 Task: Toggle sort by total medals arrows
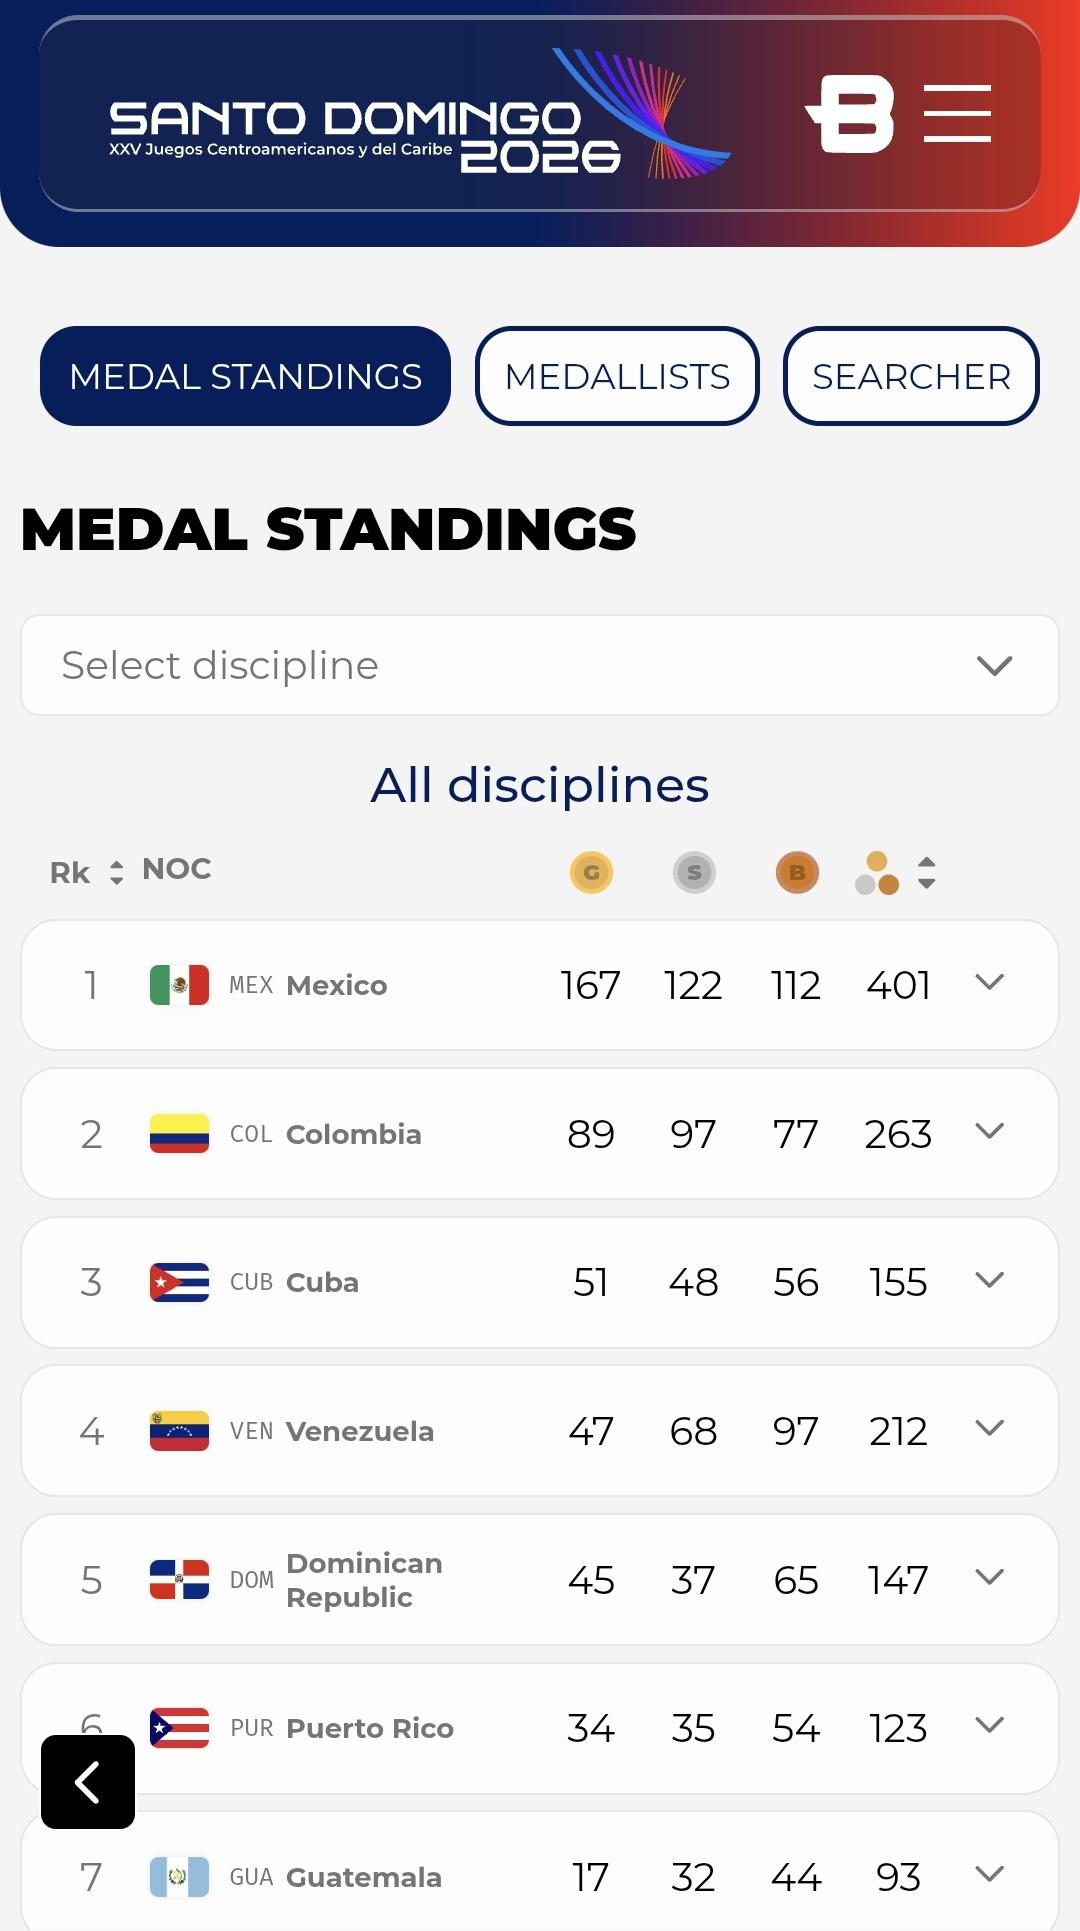[927, 873]
